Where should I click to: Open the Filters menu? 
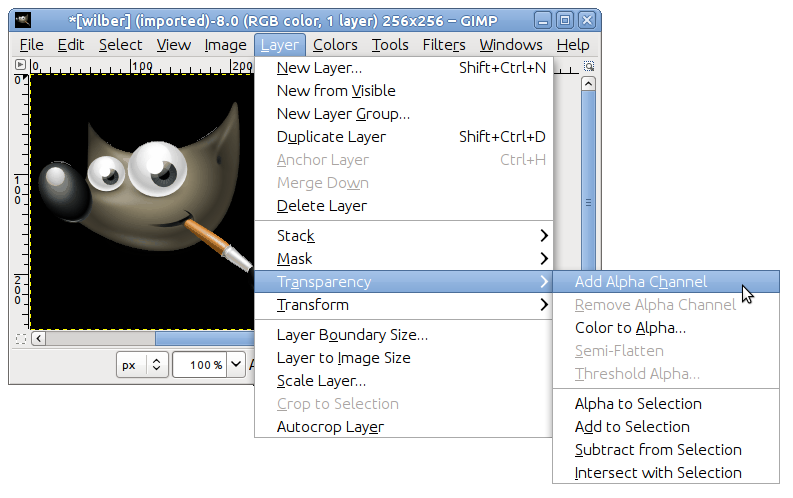tap(443, 45)
